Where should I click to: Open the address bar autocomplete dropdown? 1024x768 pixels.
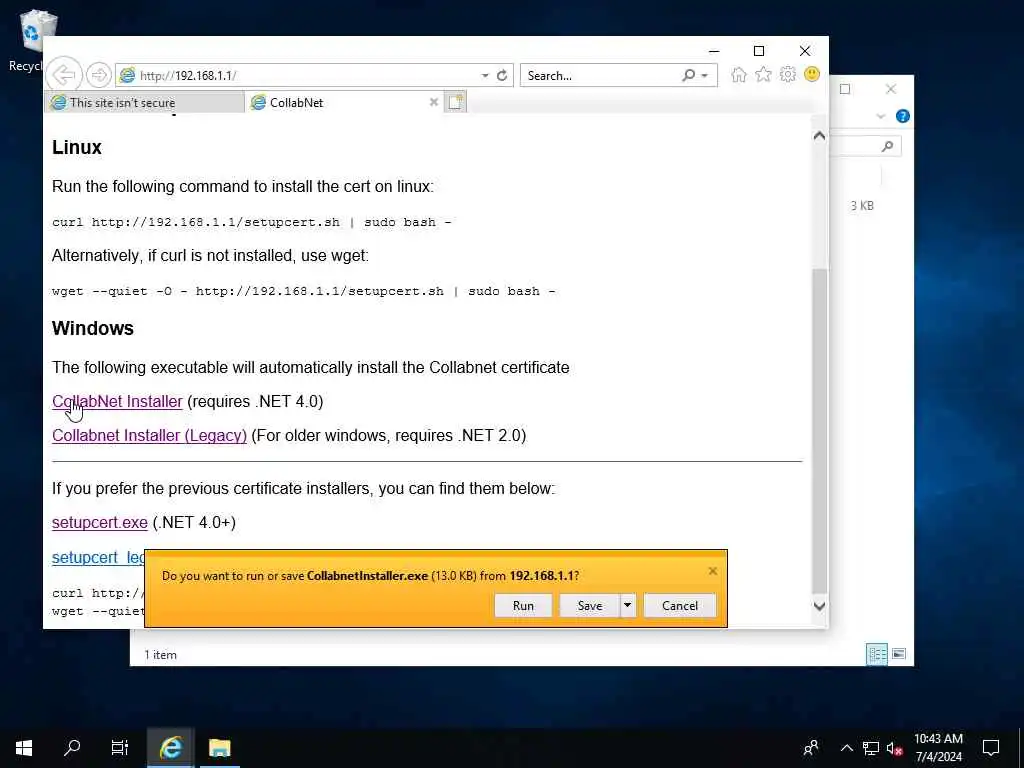(485, 76)
